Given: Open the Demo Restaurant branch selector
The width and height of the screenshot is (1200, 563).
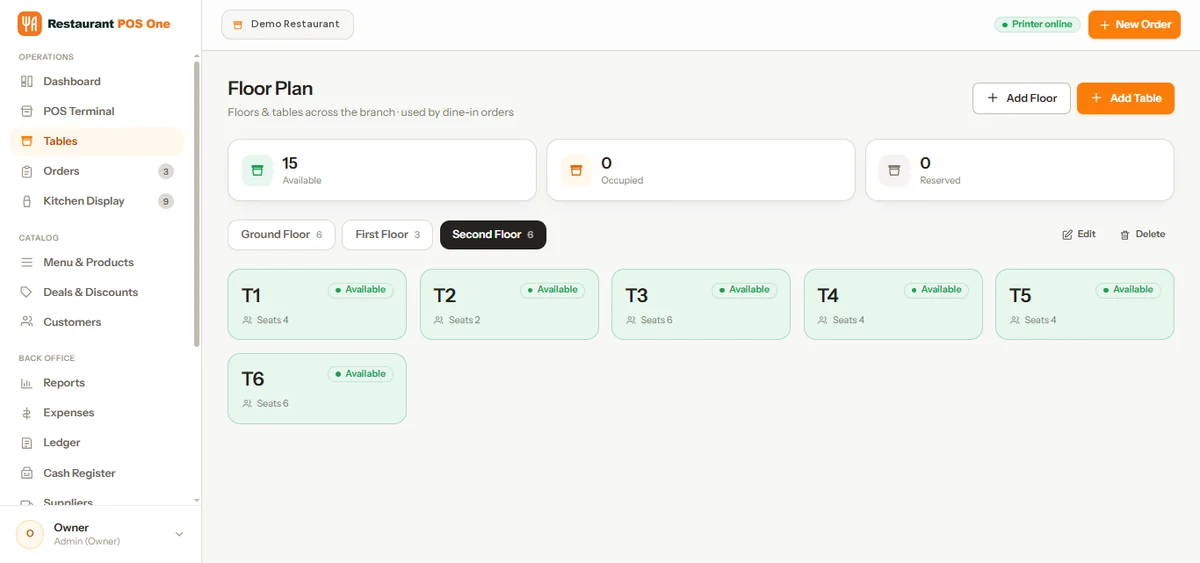Looking at the screenshot, I should [287, 24].
